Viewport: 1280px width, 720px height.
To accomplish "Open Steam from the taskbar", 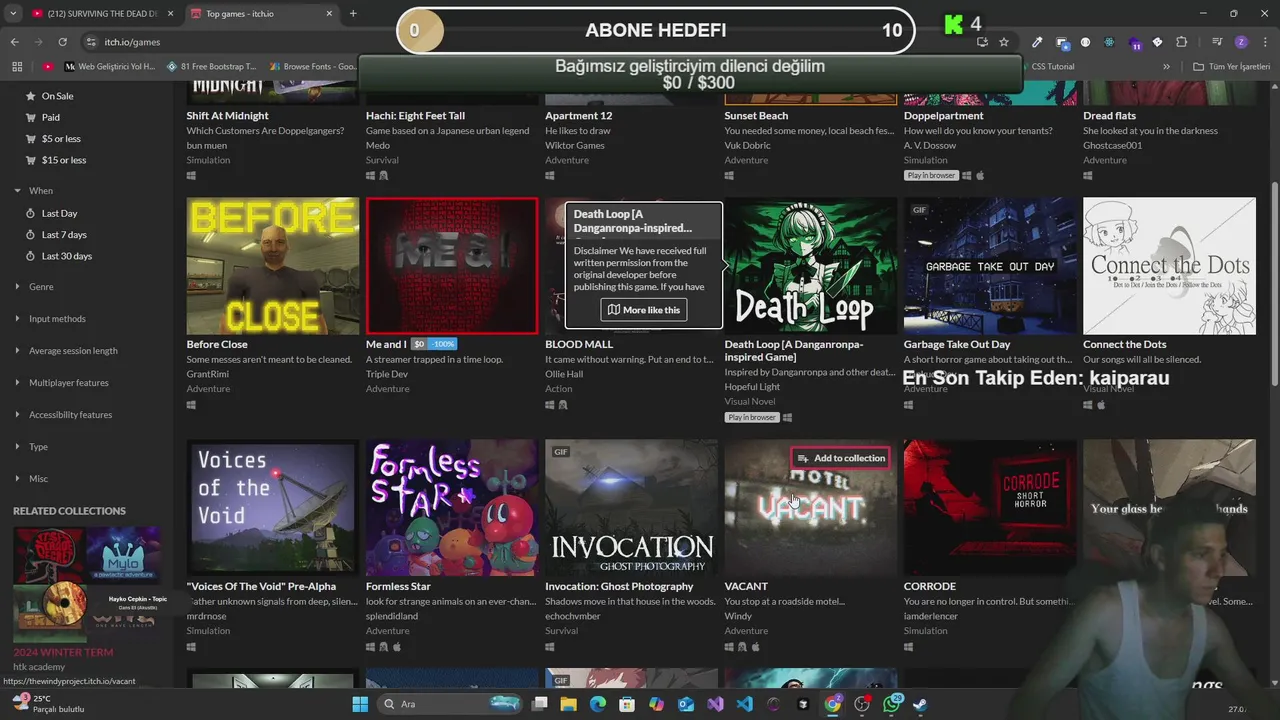I will pyautogui.click(x=921, y=704).
